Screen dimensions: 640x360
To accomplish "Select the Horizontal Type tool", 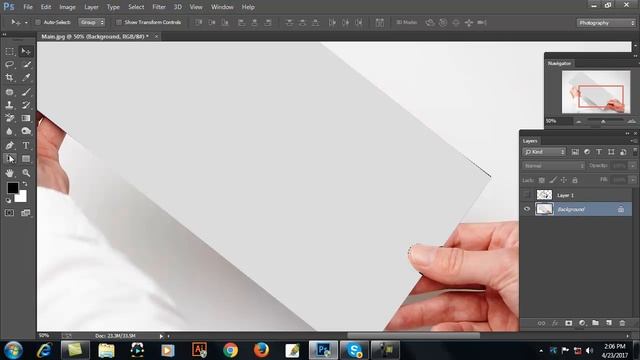I will (26, 145).
